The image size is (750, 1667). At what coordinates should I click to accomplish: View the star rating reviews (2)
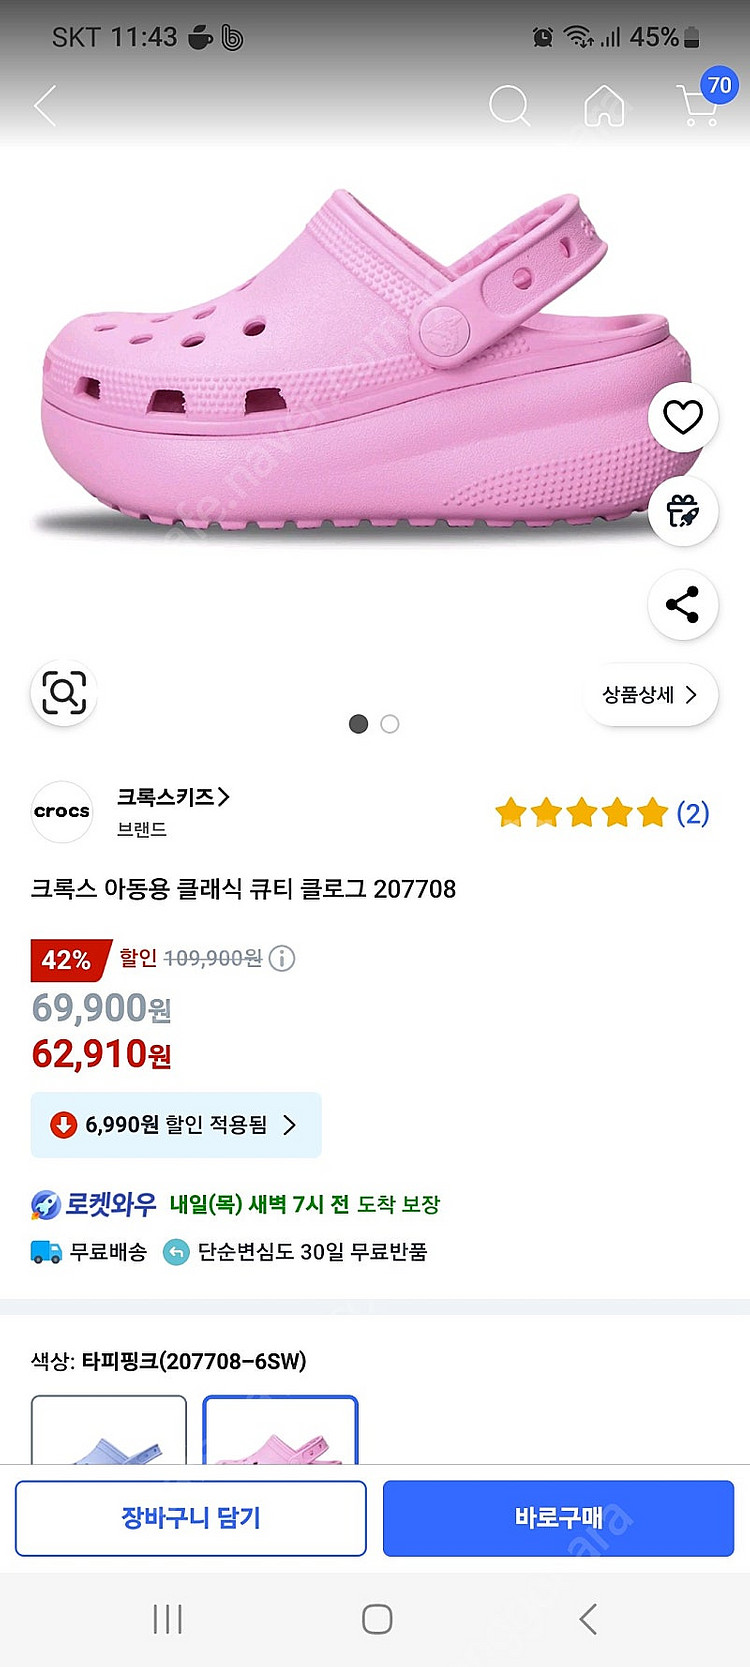(x=602, y=813)
